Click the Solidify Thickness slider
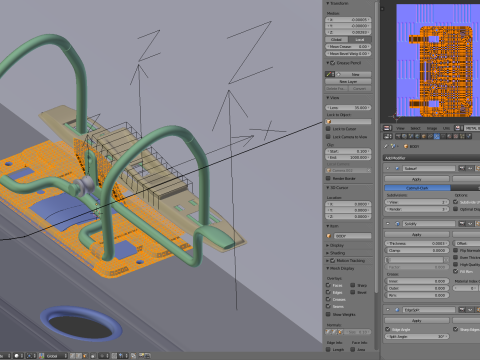This screenshot has height=360, width=480. [417, 243]
